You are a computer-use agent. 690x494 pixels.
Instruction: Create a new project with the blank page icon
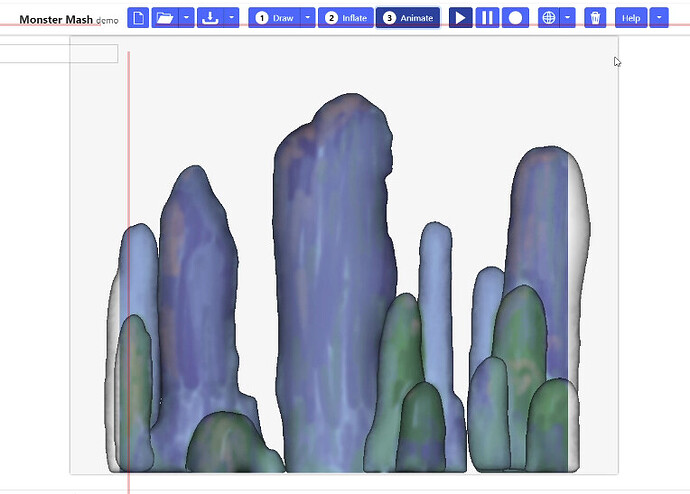(138, 18)
